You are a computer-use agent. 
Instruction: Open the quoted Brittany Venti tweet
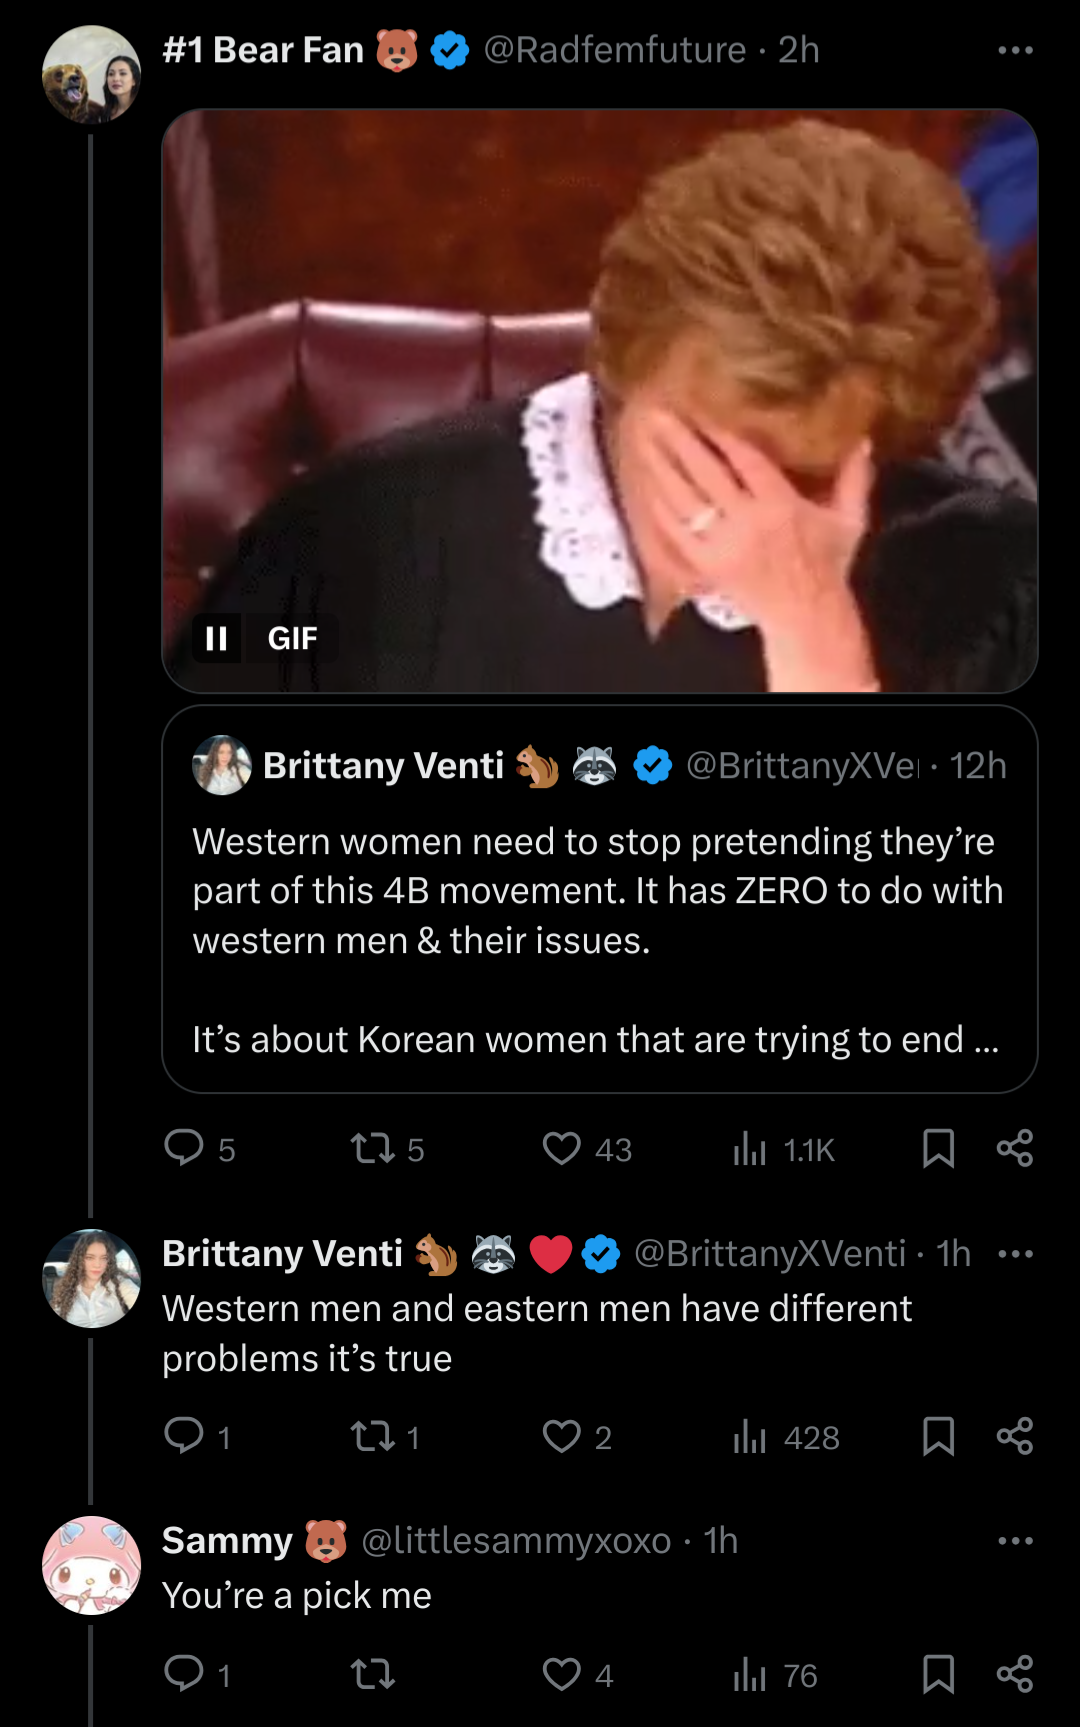click(600, 899)
